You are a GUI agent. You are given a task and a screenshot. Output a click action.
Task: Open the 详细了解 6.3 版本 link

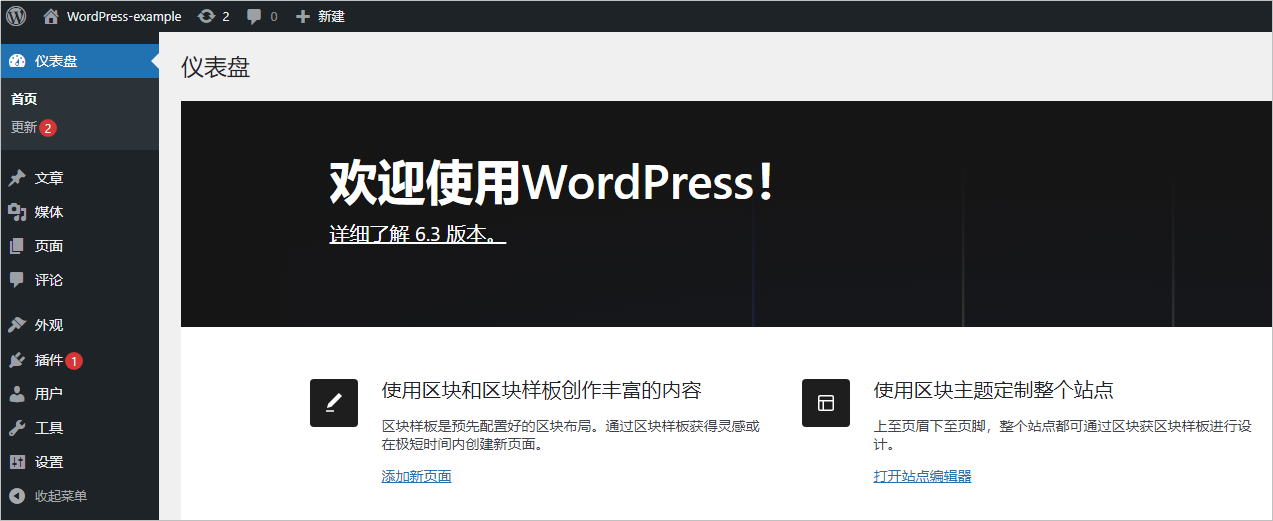tap(418, 234)
